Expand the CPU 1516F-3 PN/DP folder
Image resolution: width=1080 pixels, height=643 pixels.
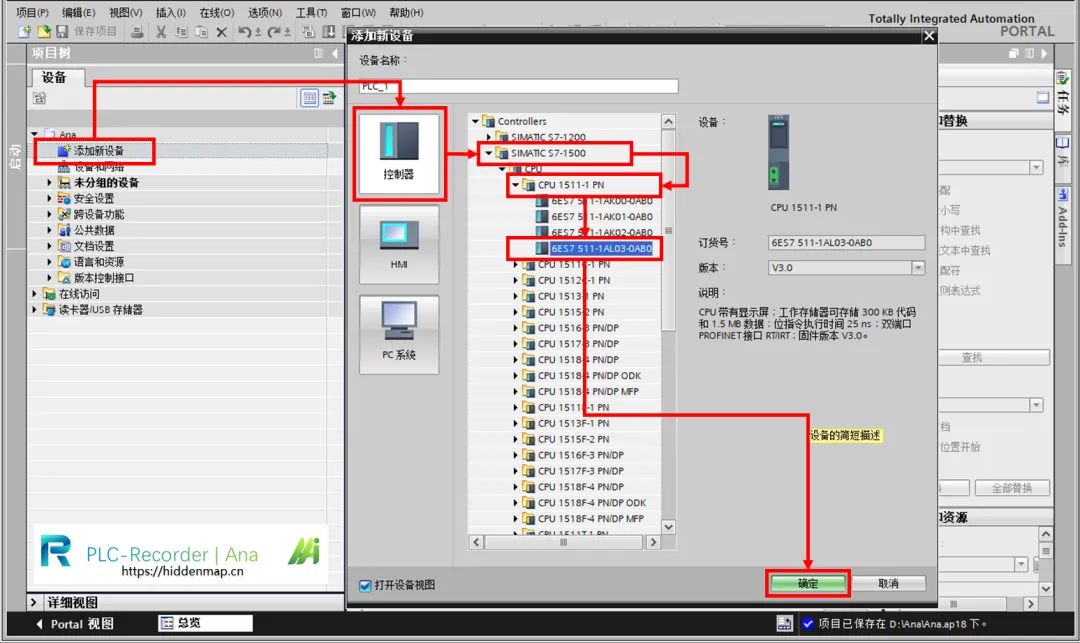(x=515, y=455)
